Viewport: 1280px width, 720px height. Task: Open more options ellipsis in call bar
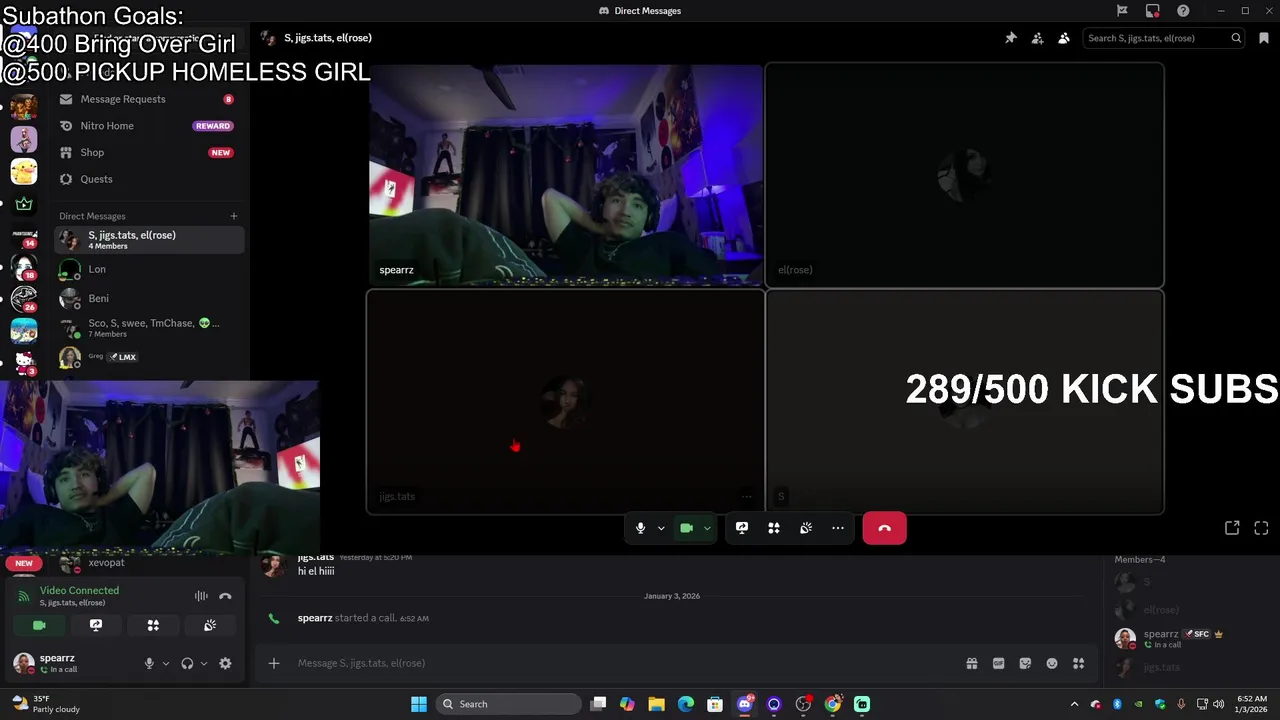(x=838, y=528)
